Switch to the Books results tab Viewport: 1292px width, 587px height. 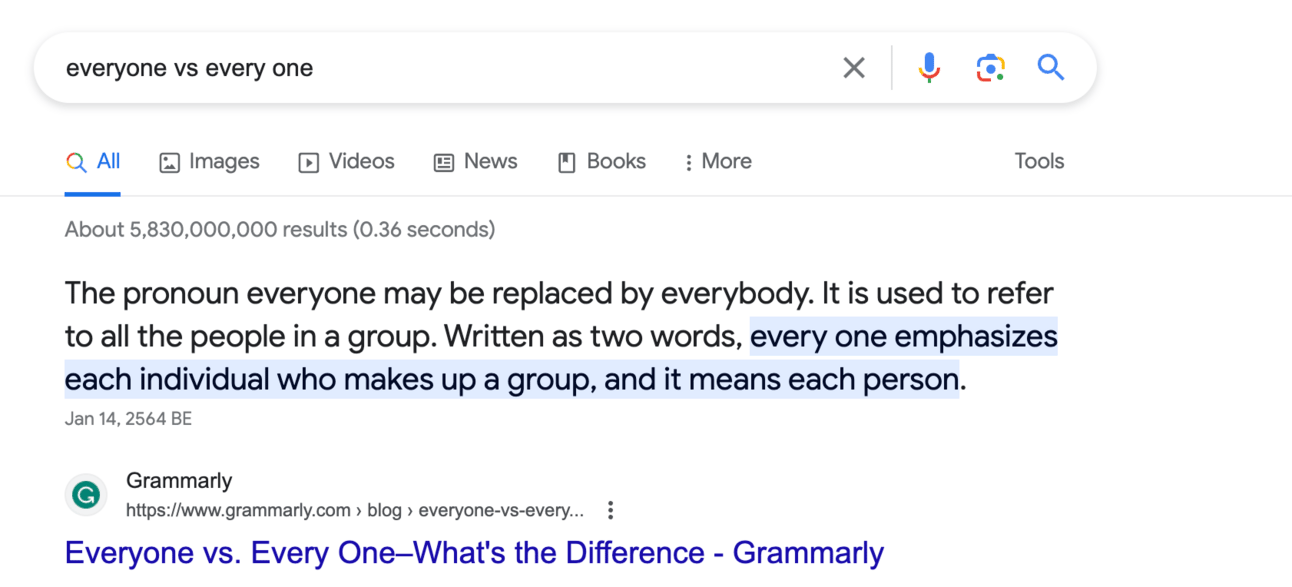(x=602, y=161)
